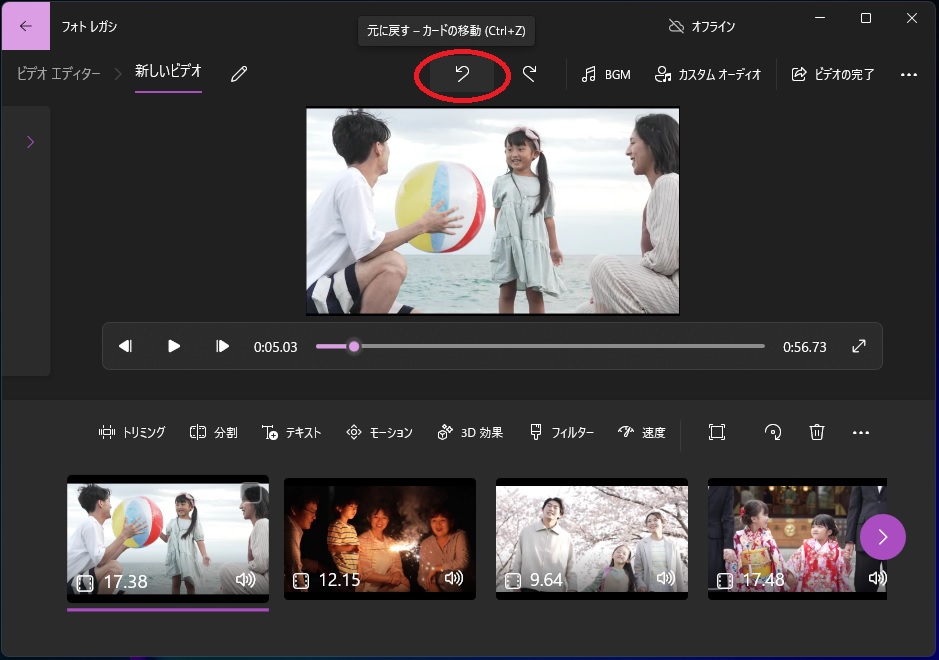Viewport: 939px width, 660px height.
Task: Minimize the フォト レガシ window
Action: [820, 18]
